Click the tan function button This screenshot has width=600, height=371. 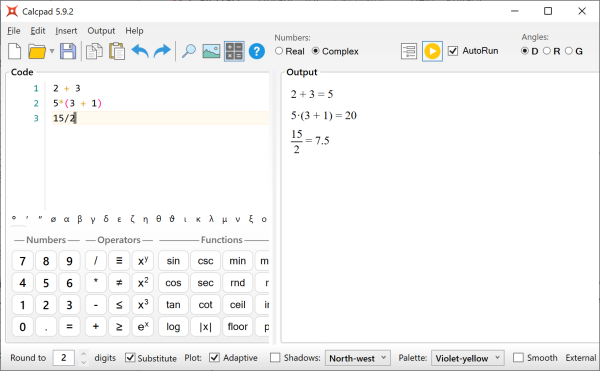(x=173, y=305)
